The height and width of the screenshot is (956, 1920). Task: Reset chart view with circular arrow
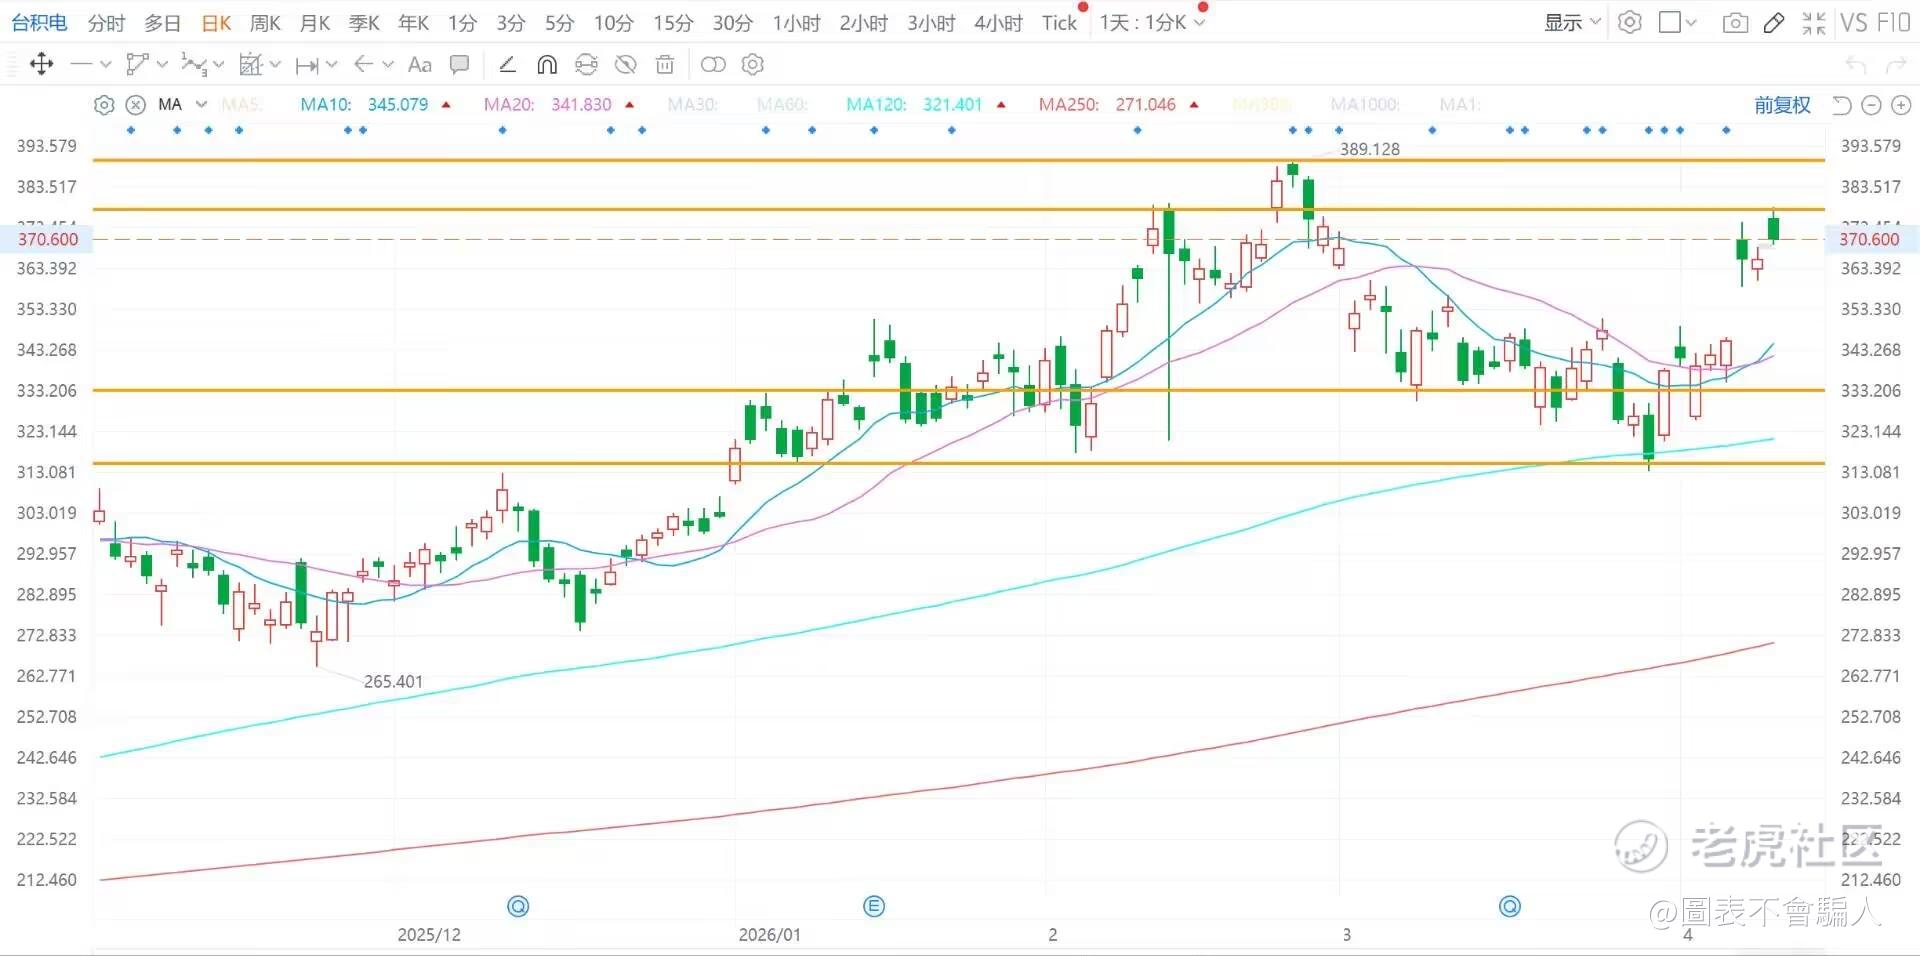tap(1842, 105)
